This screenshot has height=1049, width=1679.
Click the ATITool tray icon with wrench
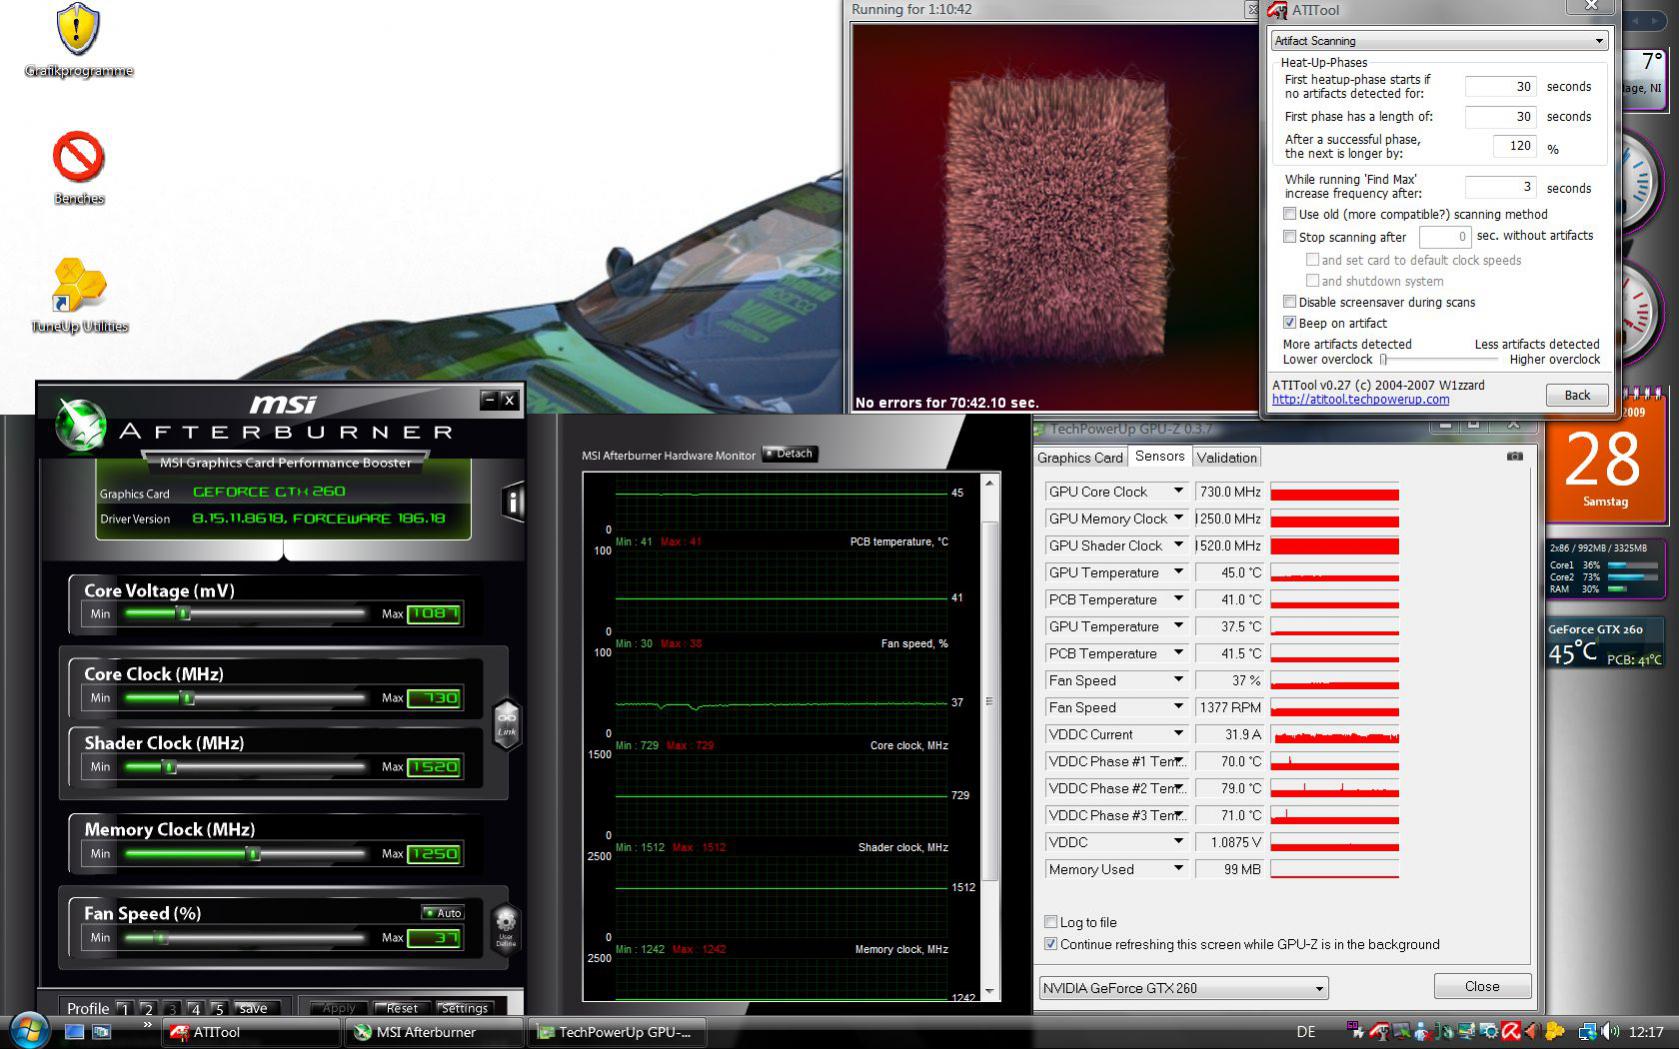coord(1378,1031)
